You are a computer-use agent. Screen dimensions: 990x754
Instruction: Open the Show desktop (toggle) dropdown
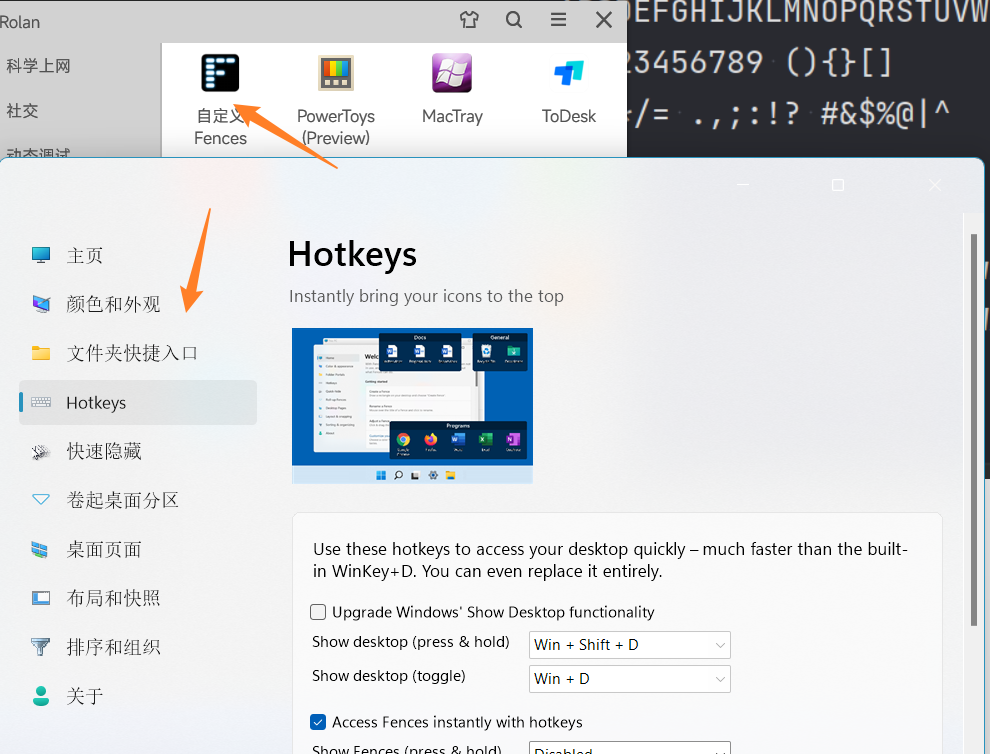click(x=629, y=679)
